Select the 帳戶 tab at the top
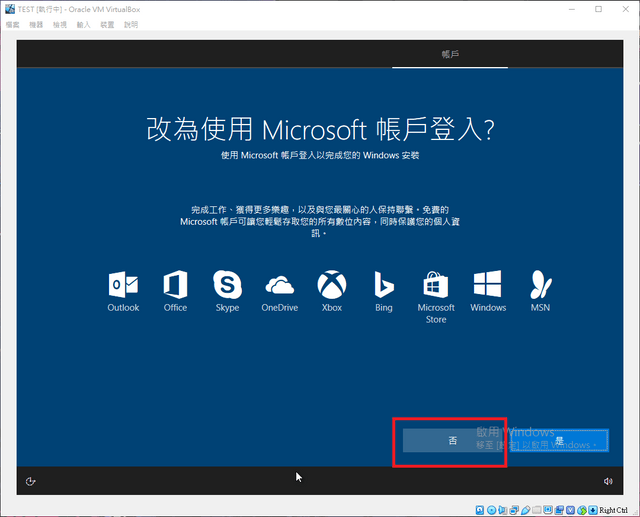The width and height of the screenshot is (640, 517). (450, 54)
